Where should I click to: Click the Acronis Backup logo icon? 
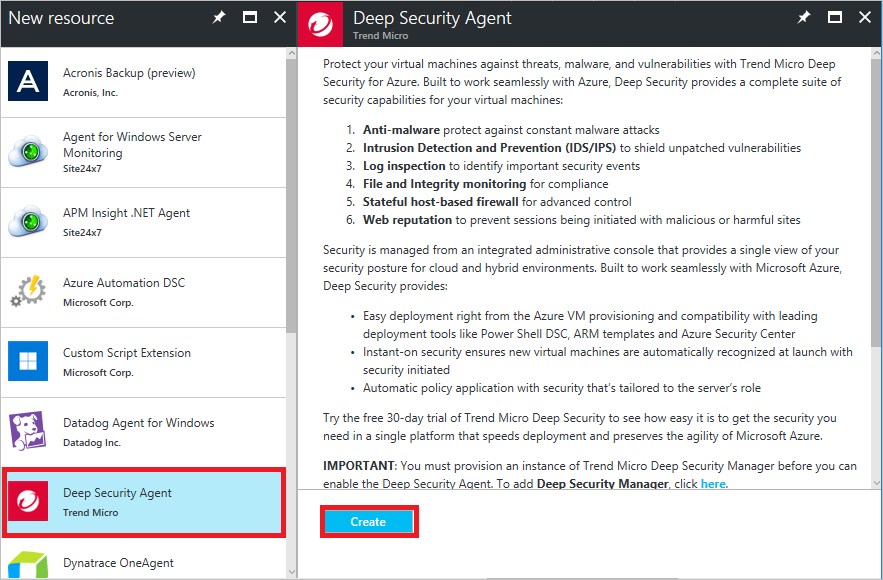[28, 81]
